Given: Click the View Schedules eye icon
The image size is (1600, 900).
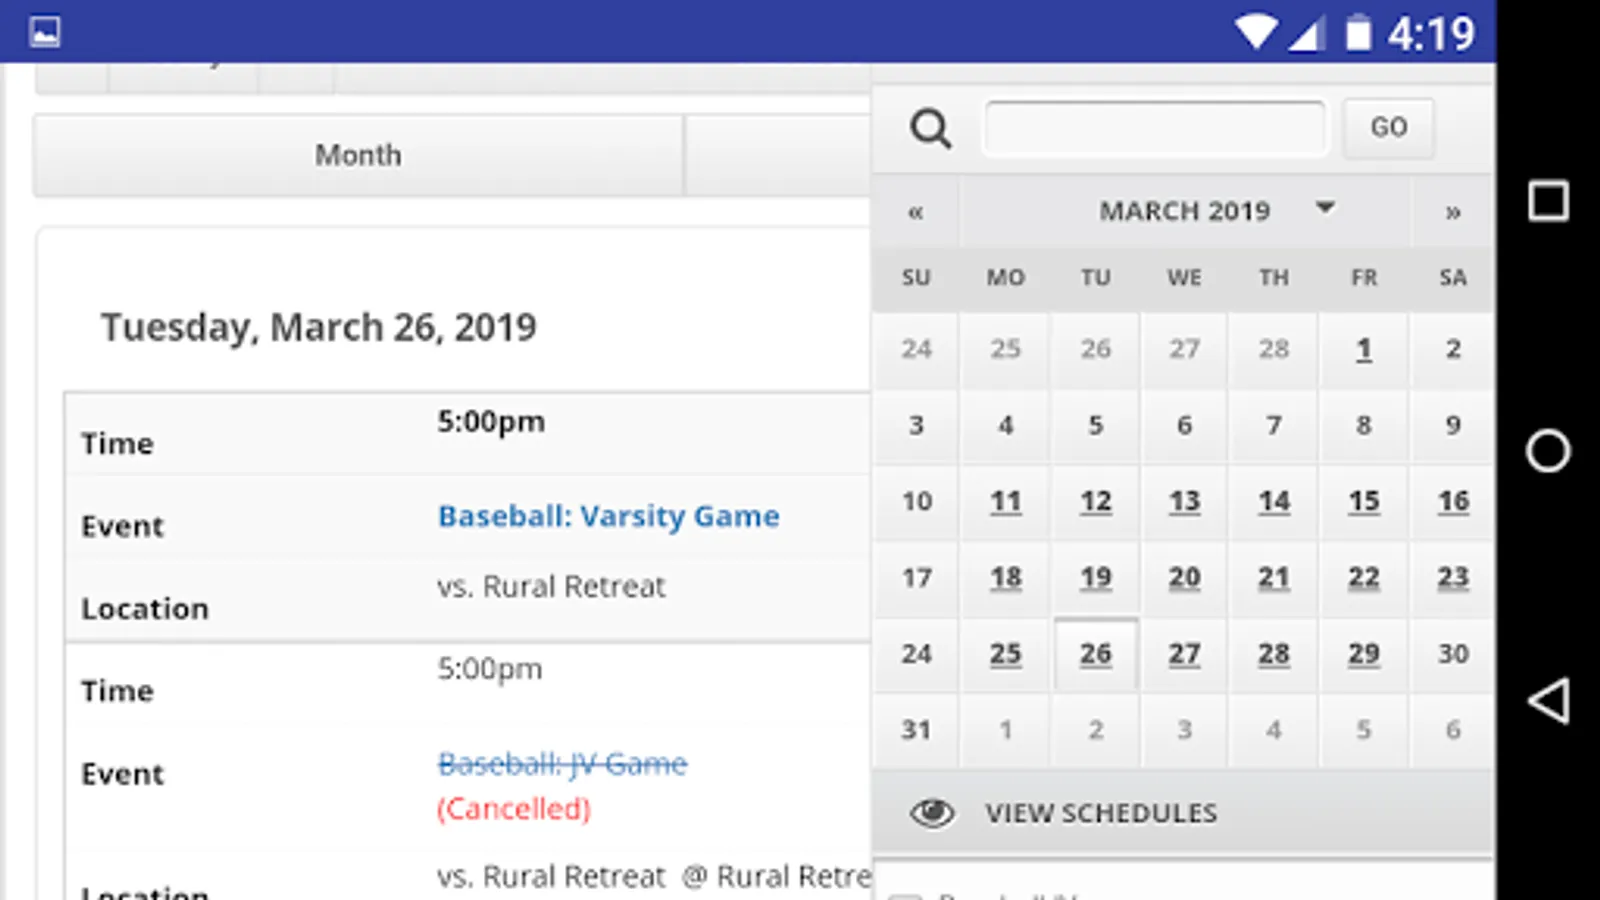Looking at the screenshot, I should coord(932,813).
